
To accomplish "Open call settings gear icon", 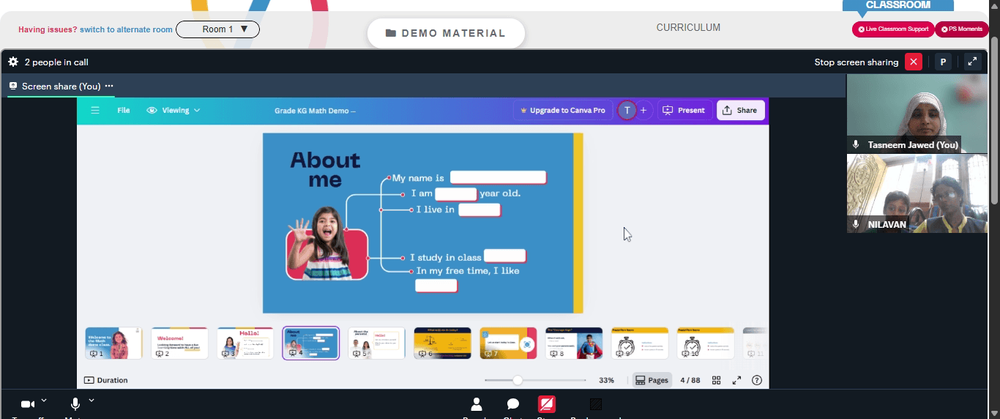I will 13,62.
